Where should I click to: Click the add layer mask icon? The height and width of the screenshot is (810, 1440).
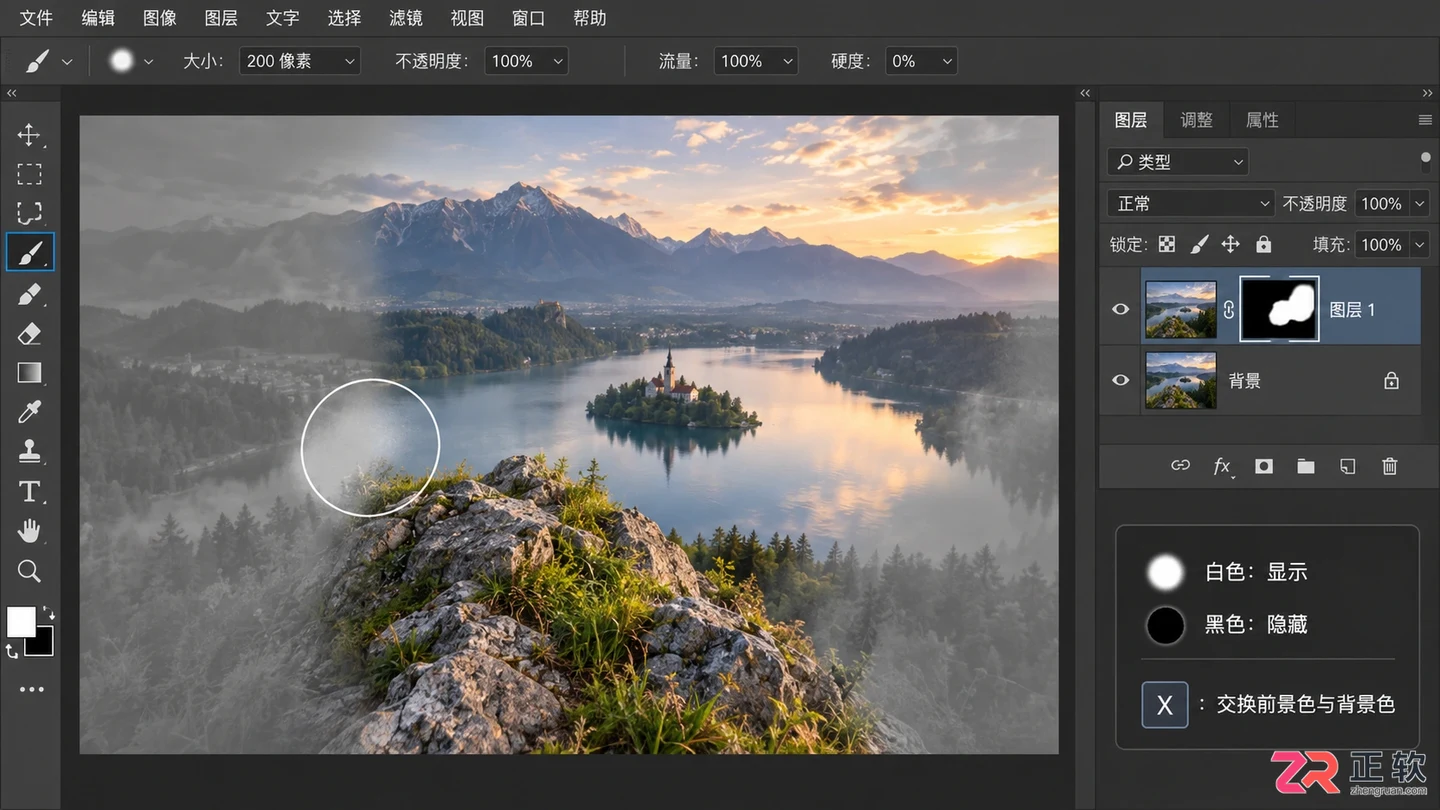pyautogui.click(x=1264, y=466)
